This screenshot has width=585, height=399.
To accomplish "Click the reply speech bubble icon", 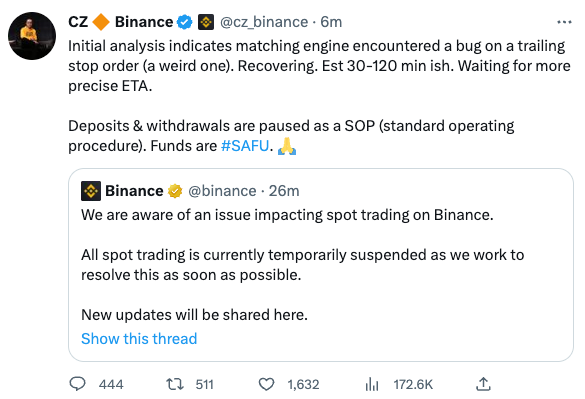I will click(78, 384).
